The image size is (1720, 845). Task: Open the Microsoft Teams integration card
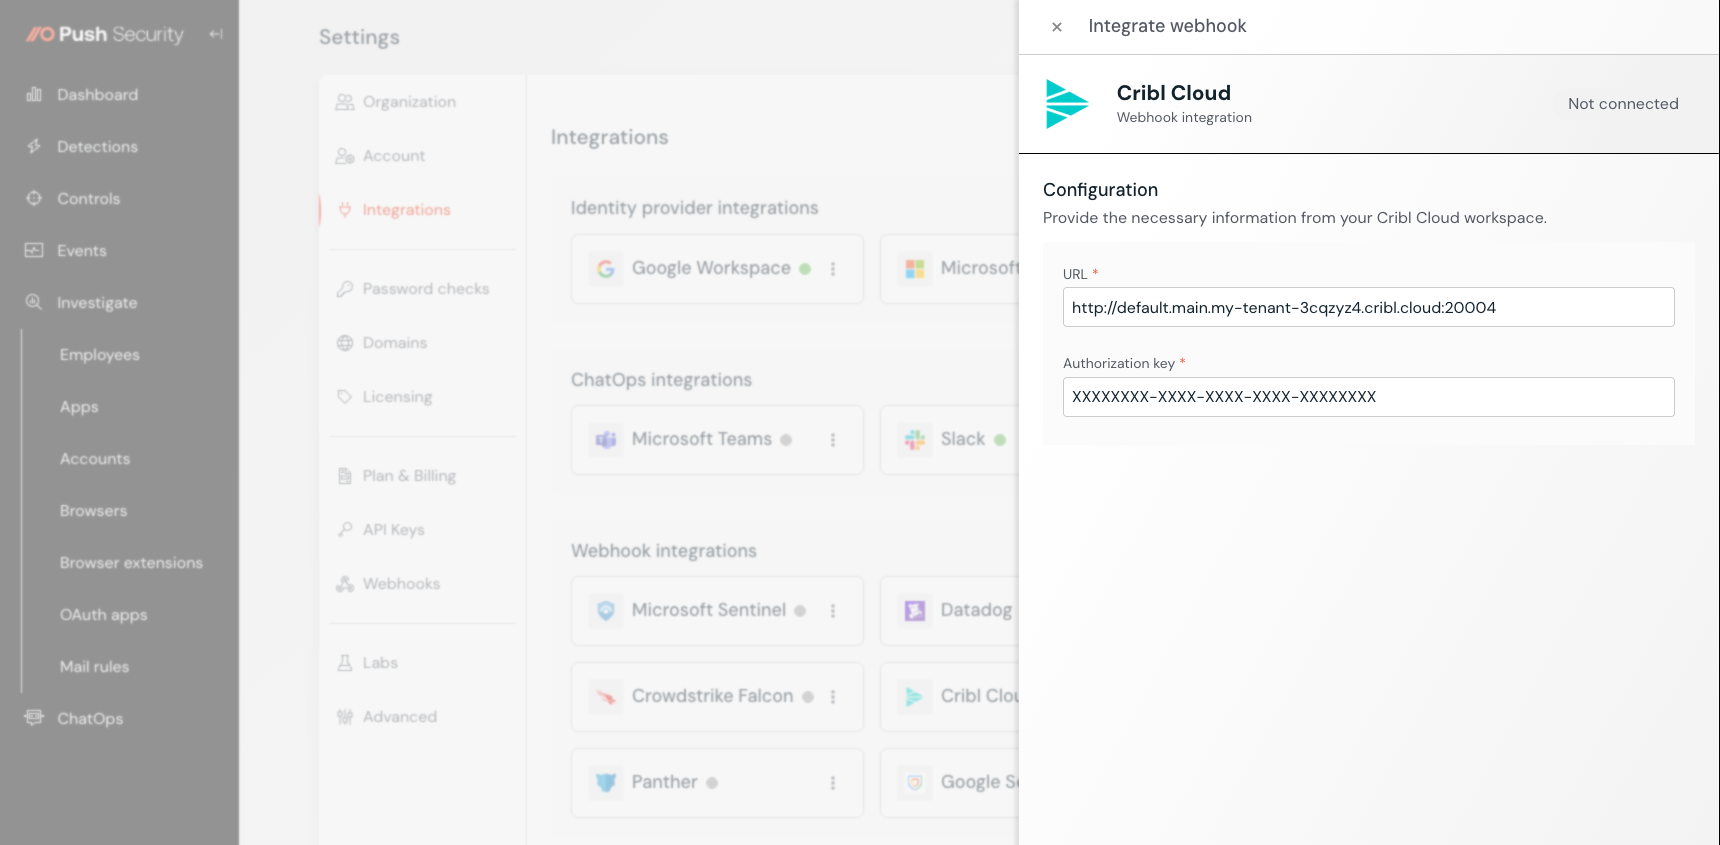pyautogui.click(x=717, y=440)
